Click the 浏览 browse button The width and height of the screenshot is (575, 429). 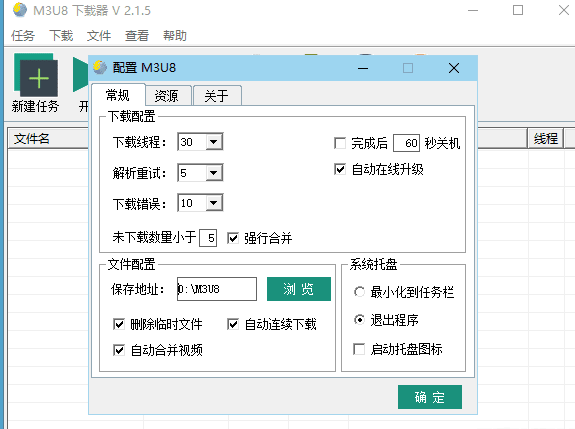click(x=299, y=289)
